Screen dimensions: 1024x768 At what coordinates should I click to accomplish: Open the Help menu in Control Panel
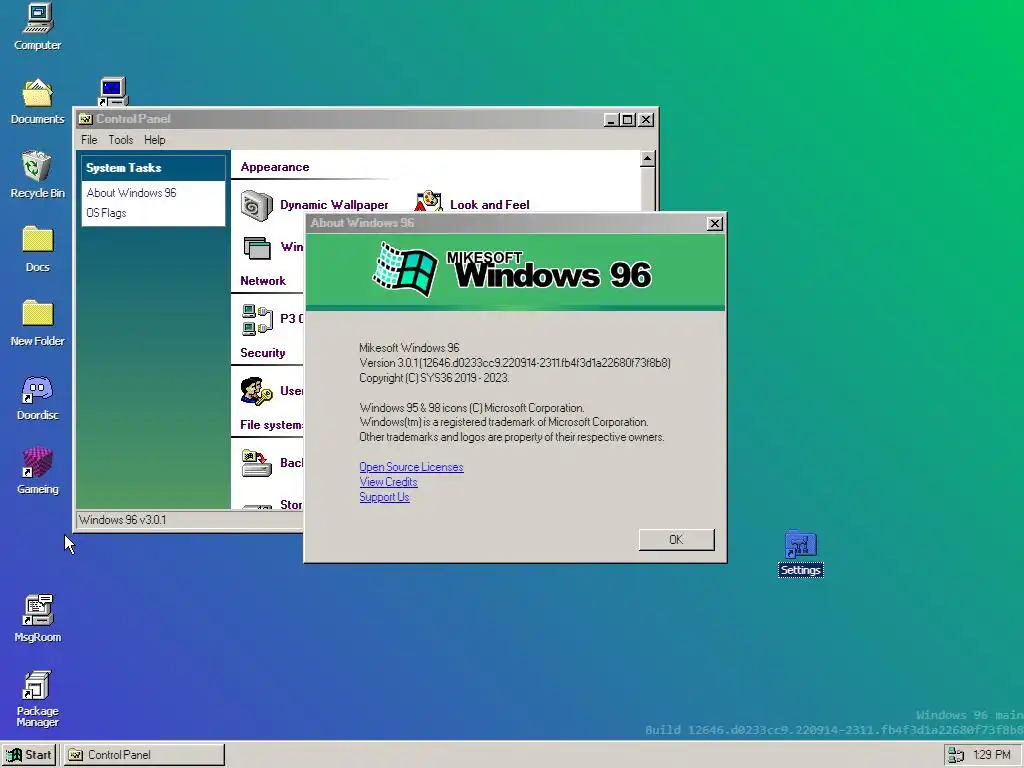coord(155,140)
